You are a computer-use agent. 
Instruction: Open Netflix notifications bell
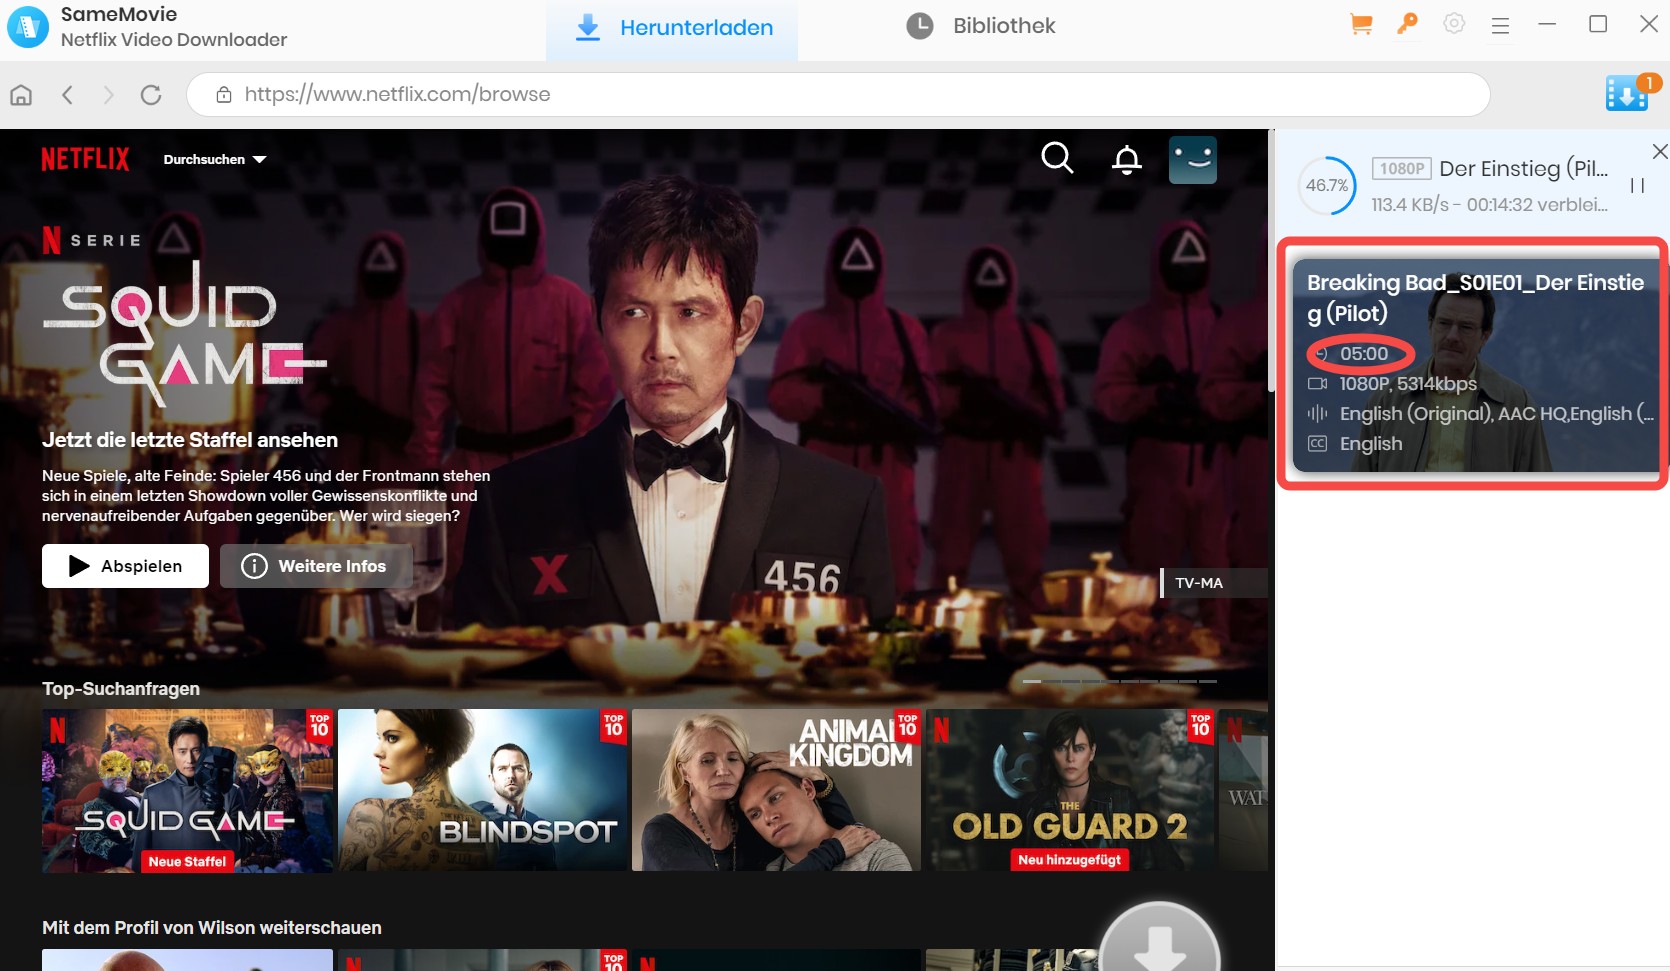(1127, 160)
